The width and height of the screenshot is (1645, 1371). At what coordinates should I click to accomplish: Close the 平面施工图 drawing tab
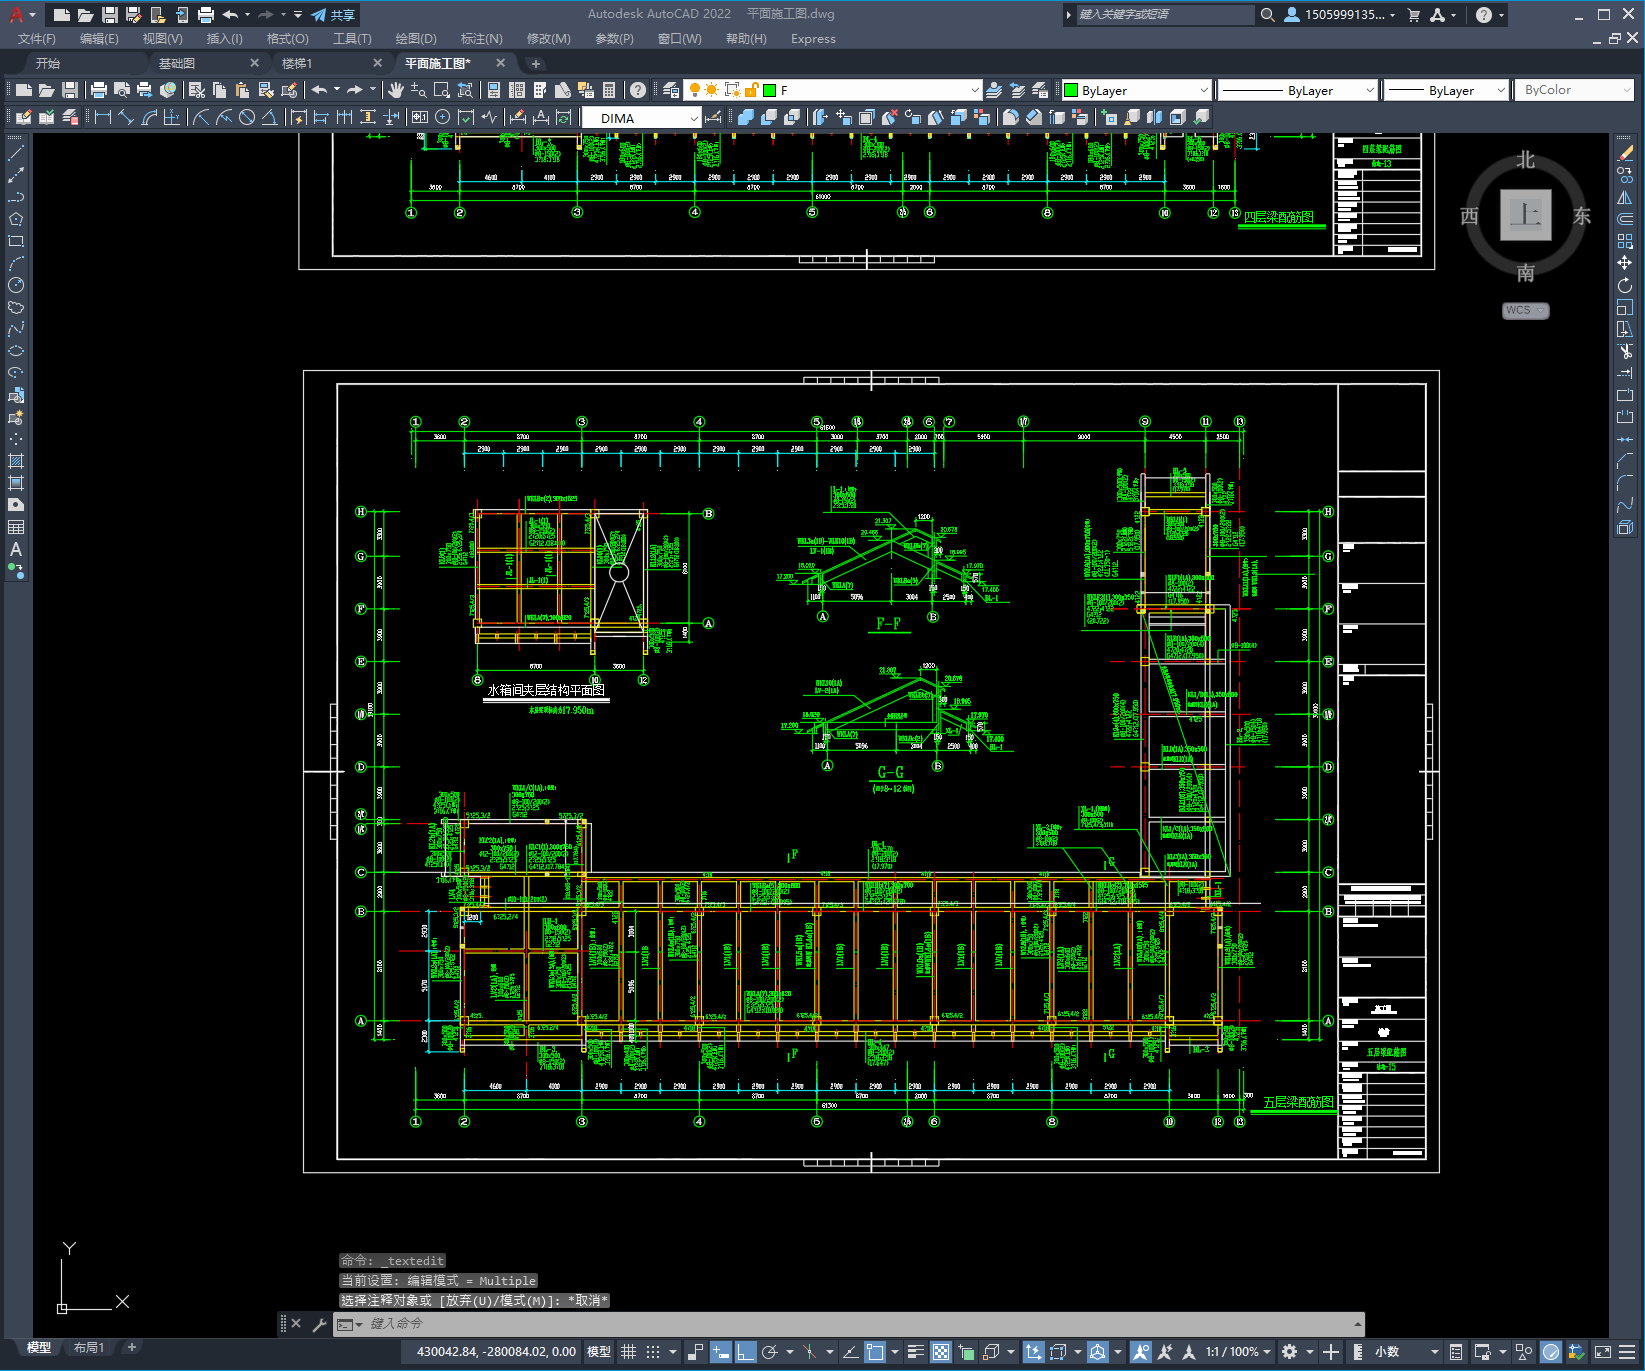tap(501, 63)
